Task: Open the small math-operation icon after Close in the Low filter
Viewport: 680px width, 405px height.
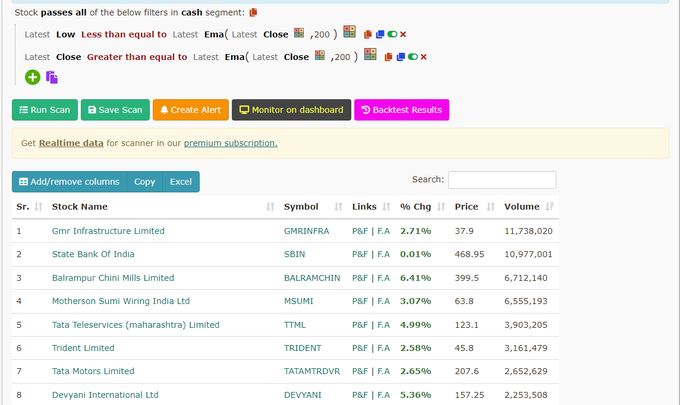Action: point(299,33)
